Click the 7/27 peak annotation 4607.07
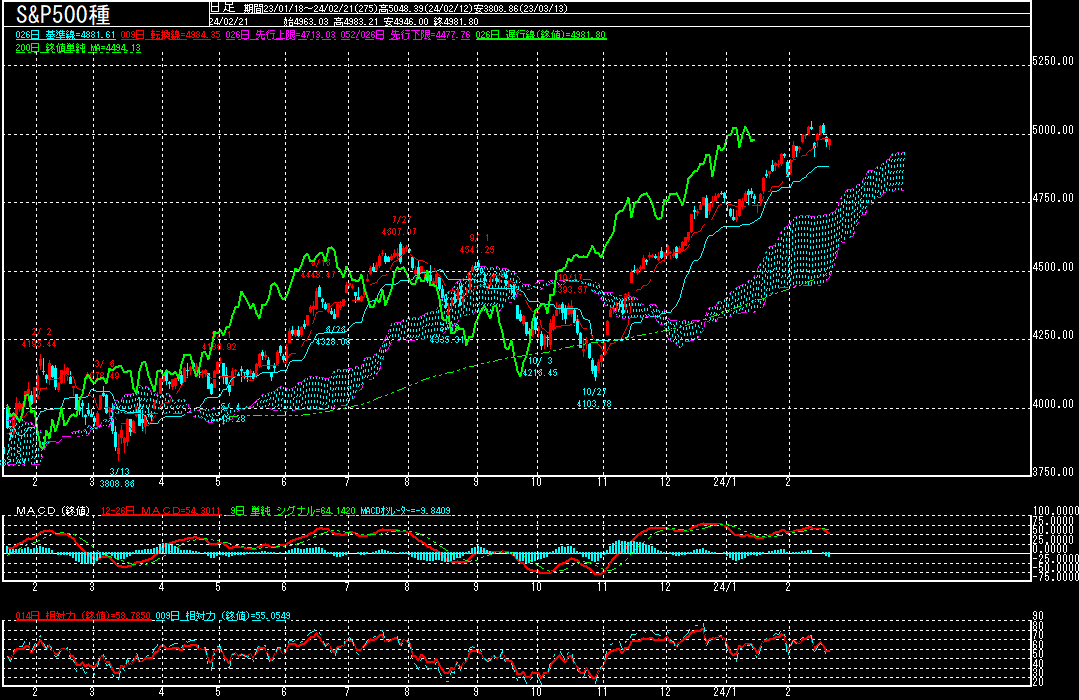This screenshot has height=700, width=1079. coord(399,226)
